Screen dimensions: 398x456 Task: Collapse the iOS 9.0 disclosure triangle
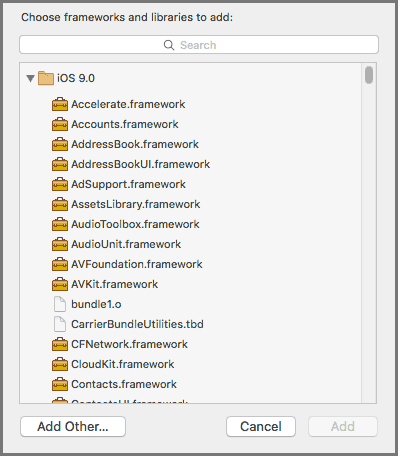(31, 79)
